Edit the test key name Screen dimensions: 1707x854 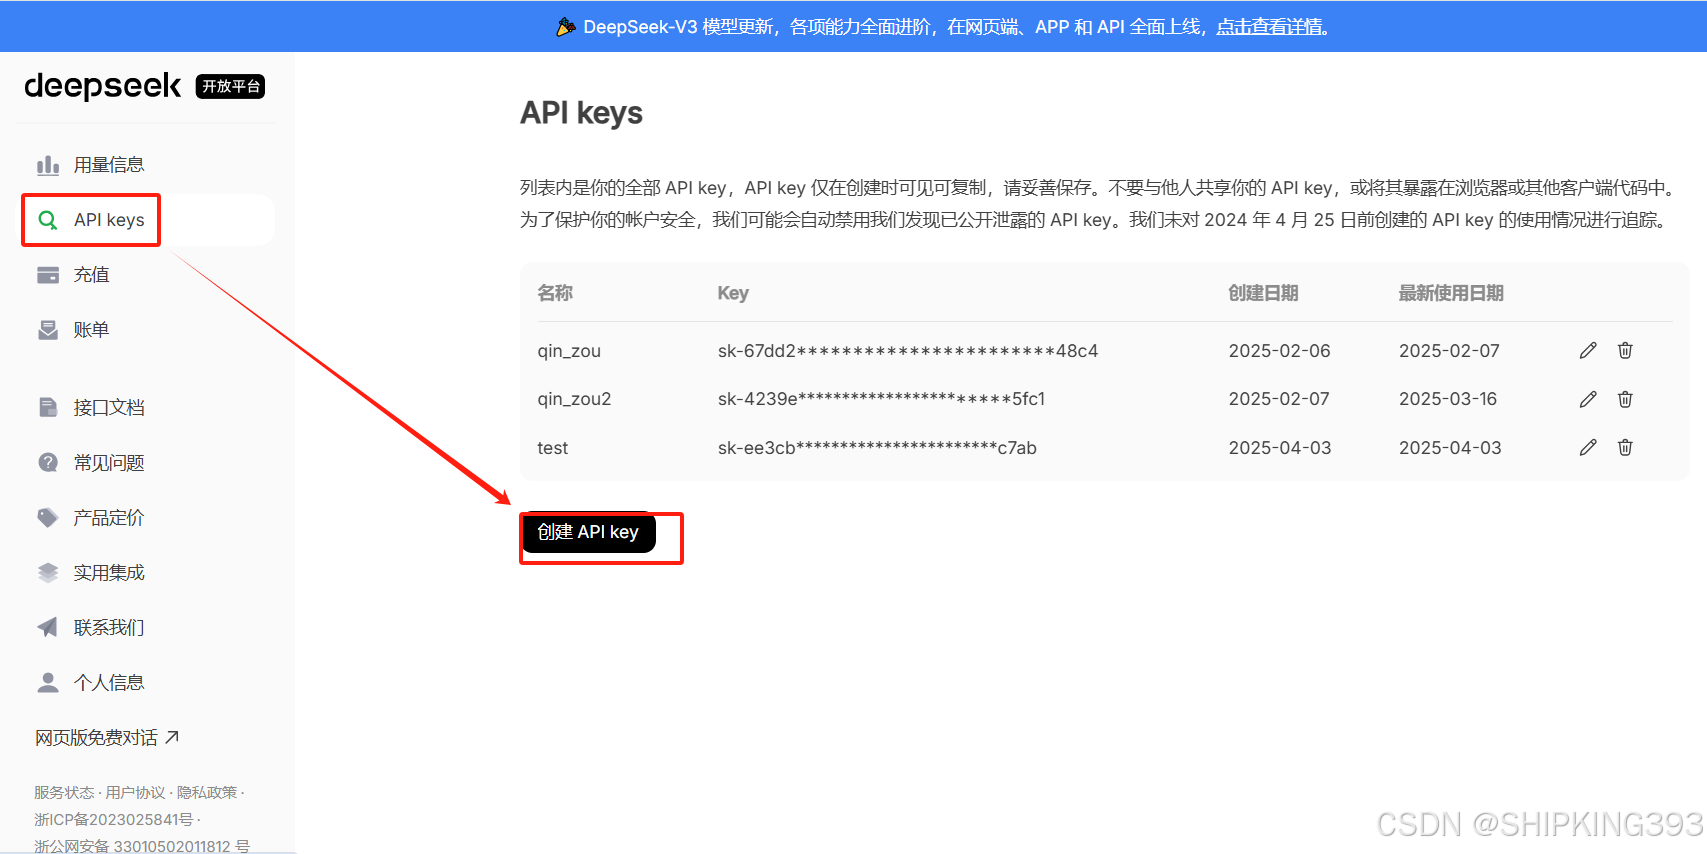click(1588, 447)
